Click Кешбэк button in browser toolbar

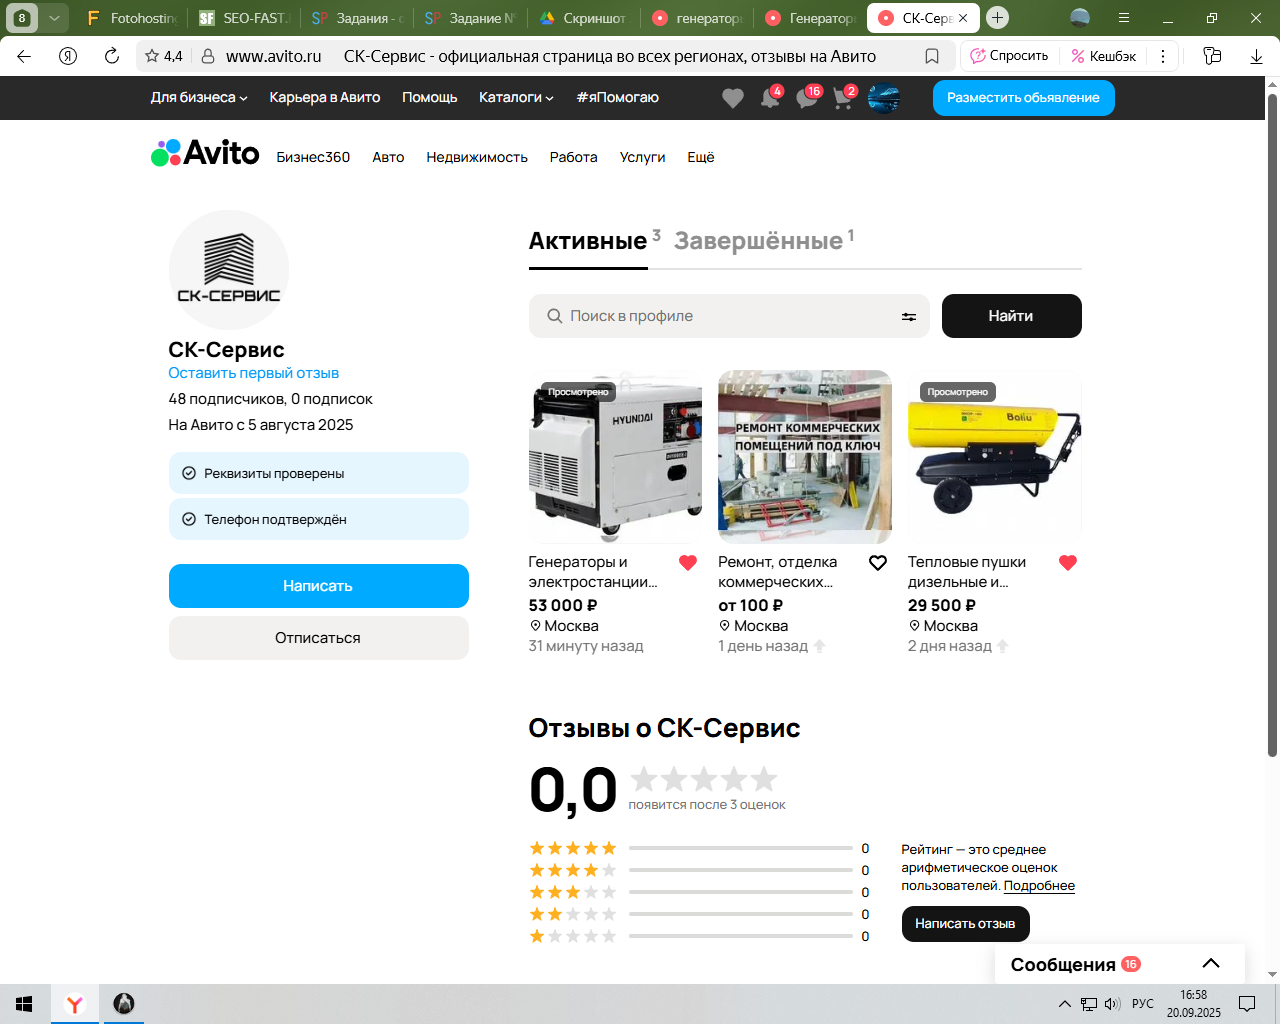tap(1104, 56)
